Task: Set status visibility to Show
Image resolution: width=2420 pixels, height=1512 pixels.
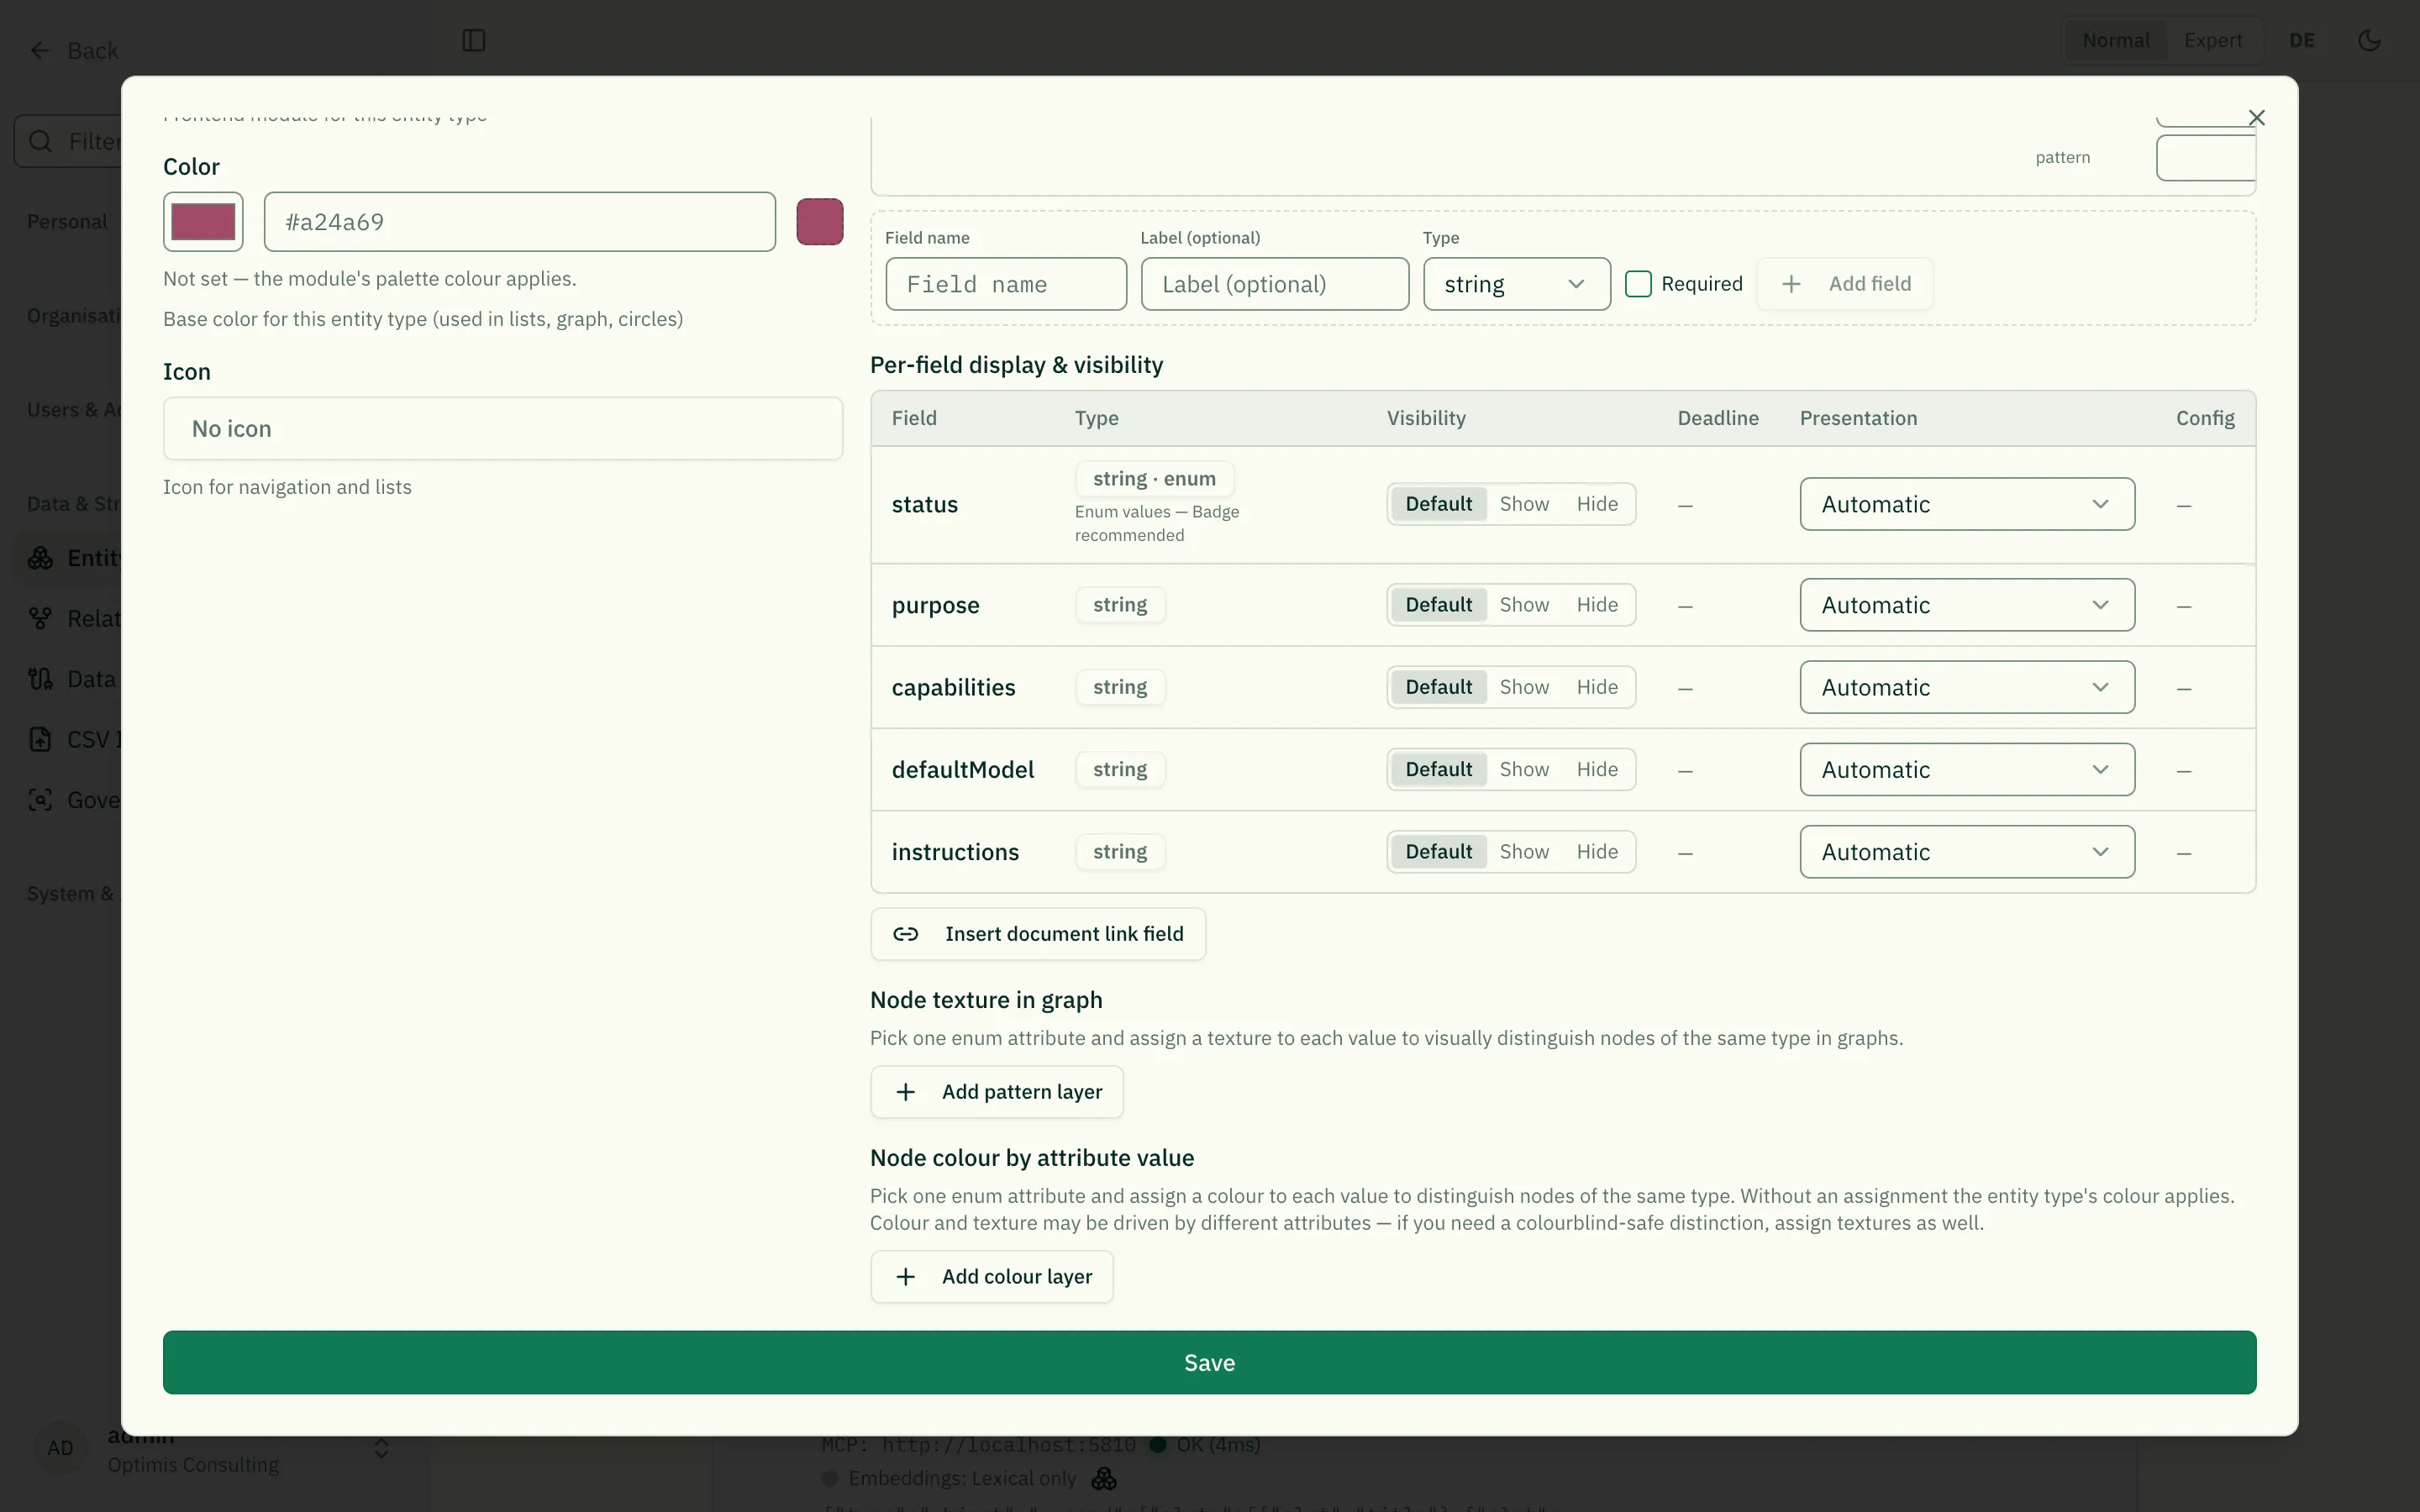Action: (x=1524, y=504)
